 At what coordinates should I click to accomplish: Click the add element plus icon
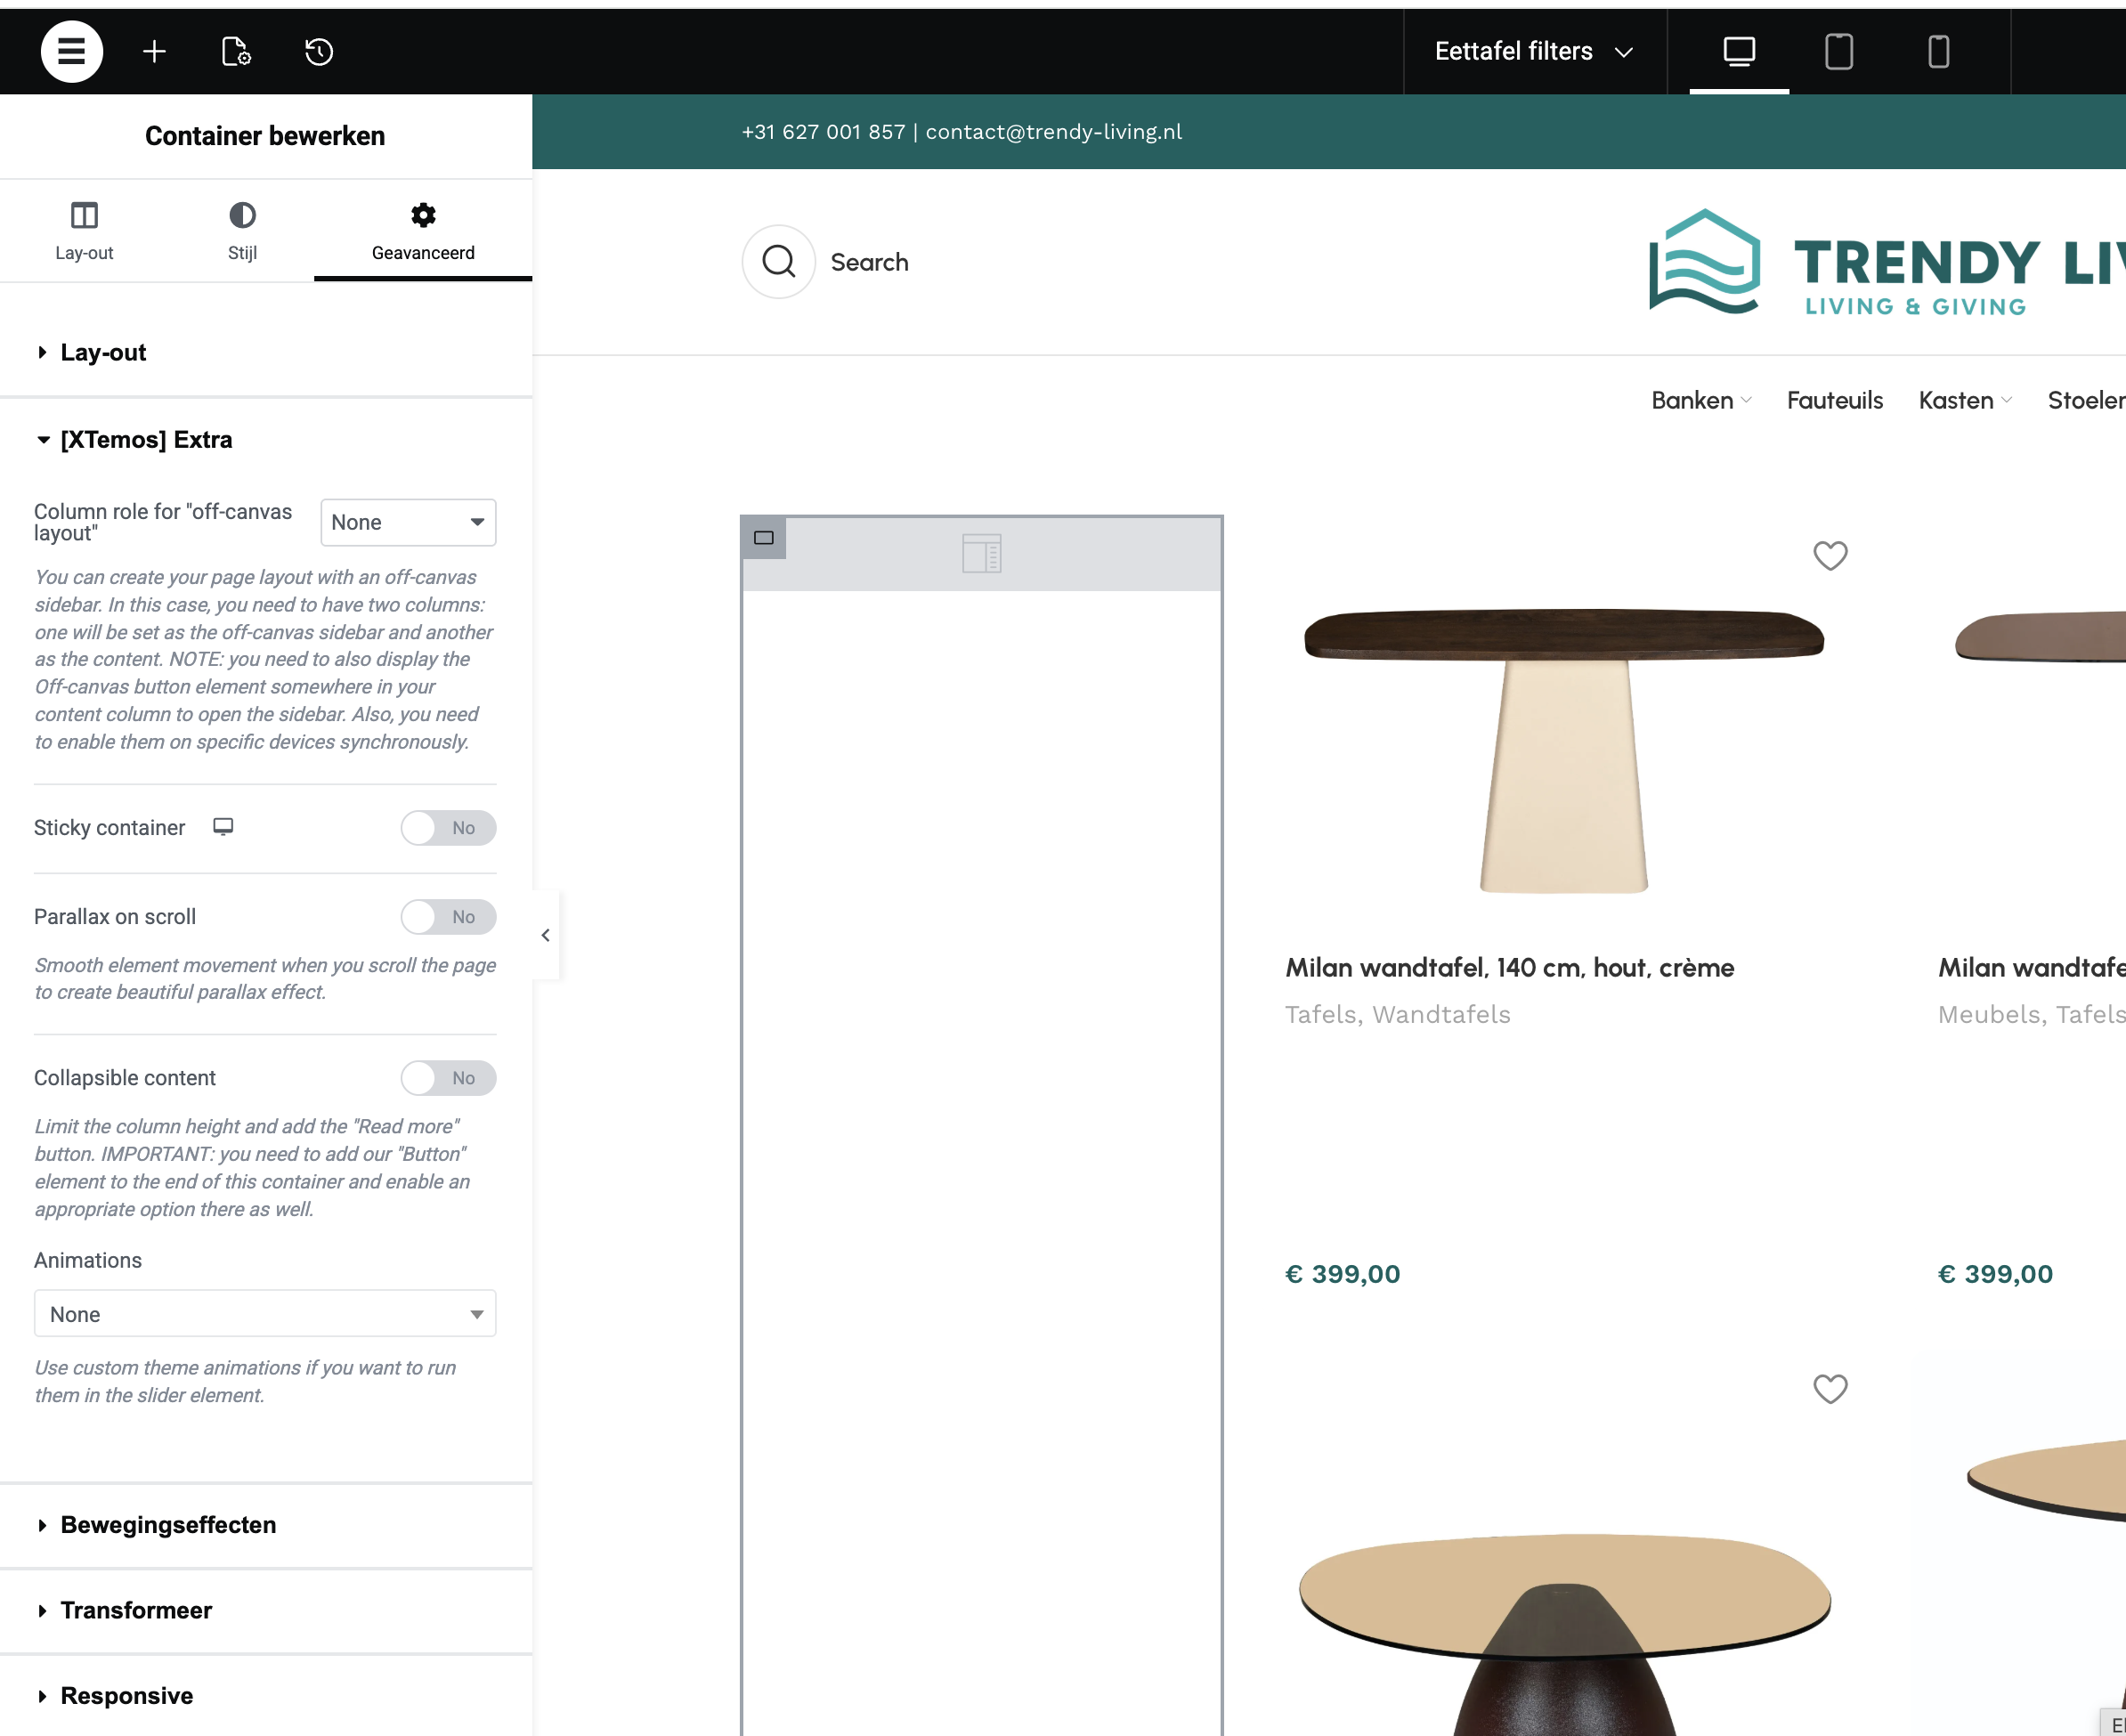pos(154,51)
